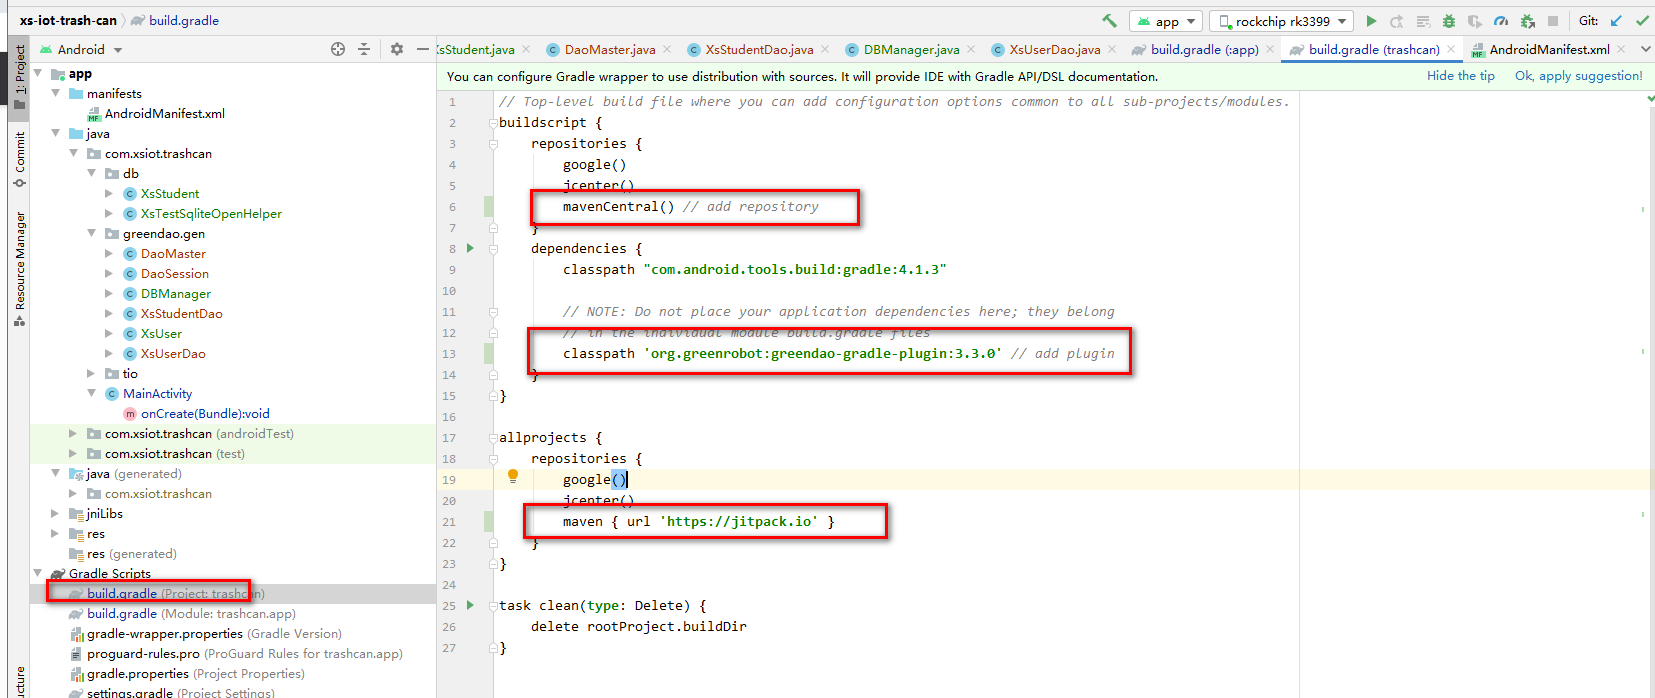
Task: Open the app run configuration dropdown
Action: pyautogui.click(x=1165, y=21)
